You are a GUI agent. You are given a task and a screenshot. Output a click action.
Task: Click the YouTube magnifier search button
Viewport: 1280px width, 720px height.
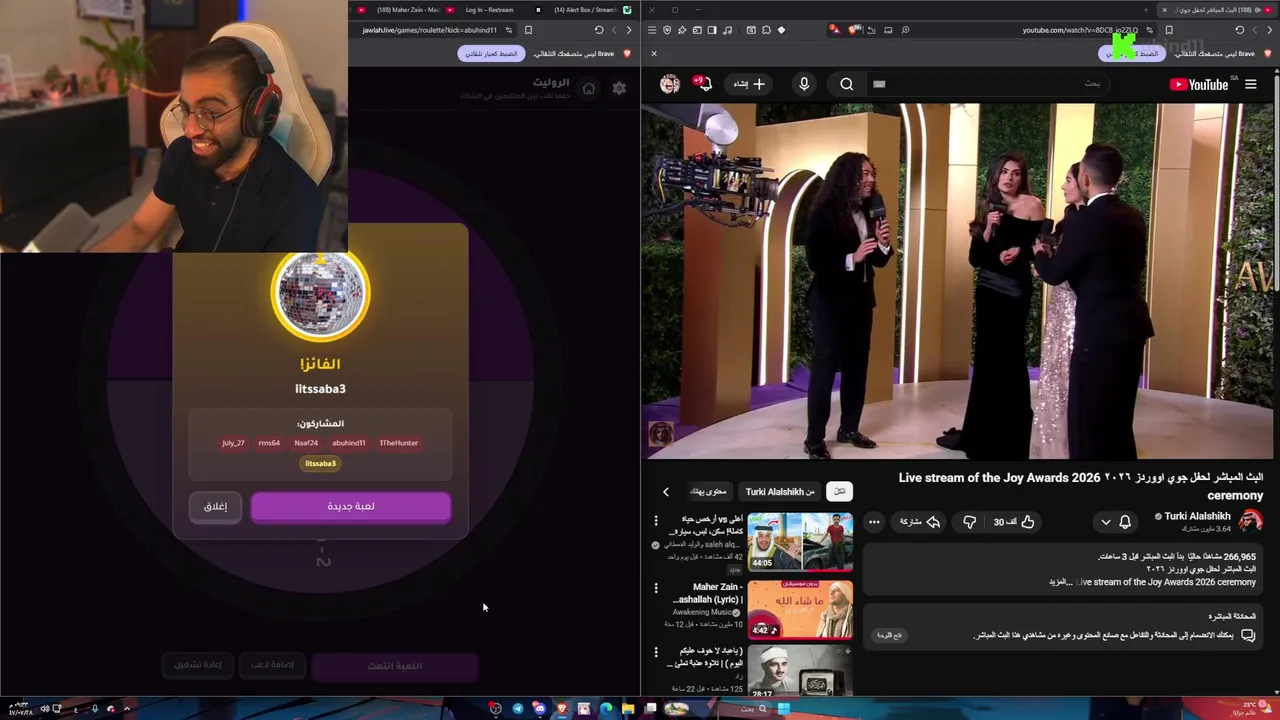coord(847,85)
